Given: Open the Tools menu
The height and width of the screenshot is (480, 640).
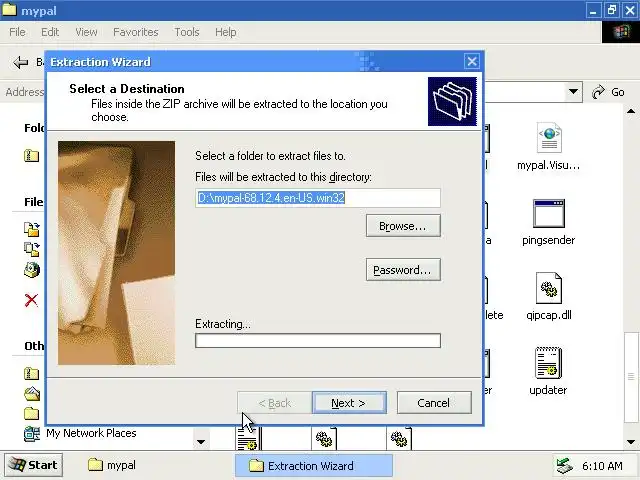Looking at the screenshot, I should [187, 32].
